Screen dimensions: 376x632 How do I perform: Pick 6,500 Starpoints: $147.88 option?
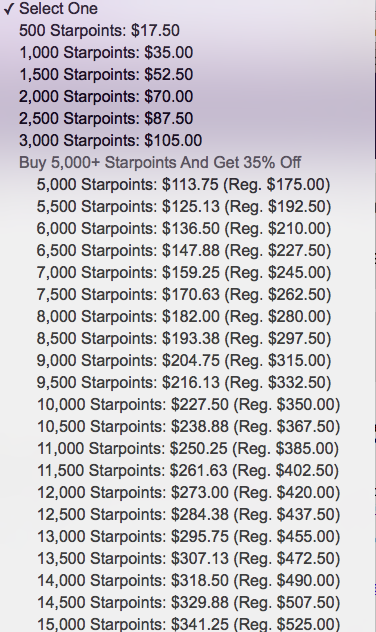[187, 250]
